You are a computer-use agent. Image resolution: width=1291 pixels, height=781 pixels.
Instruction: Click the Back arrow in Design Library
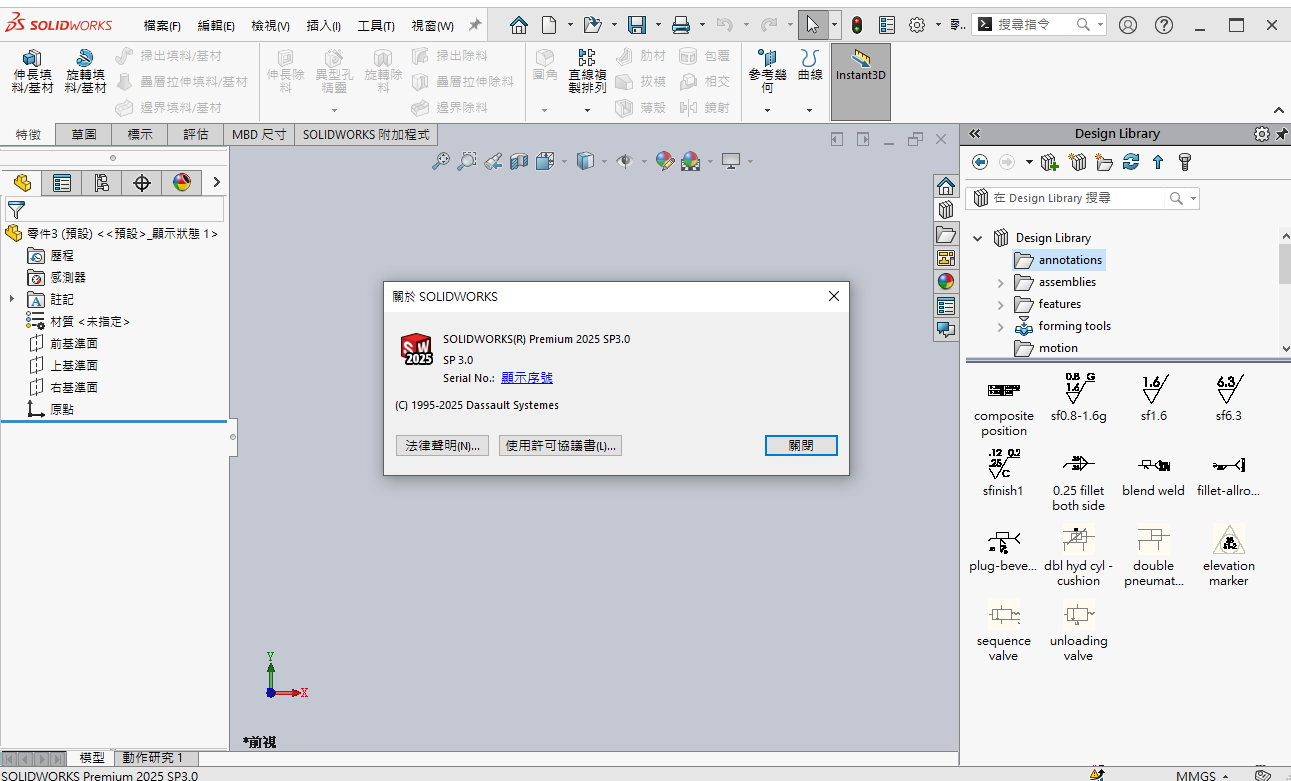980,162
